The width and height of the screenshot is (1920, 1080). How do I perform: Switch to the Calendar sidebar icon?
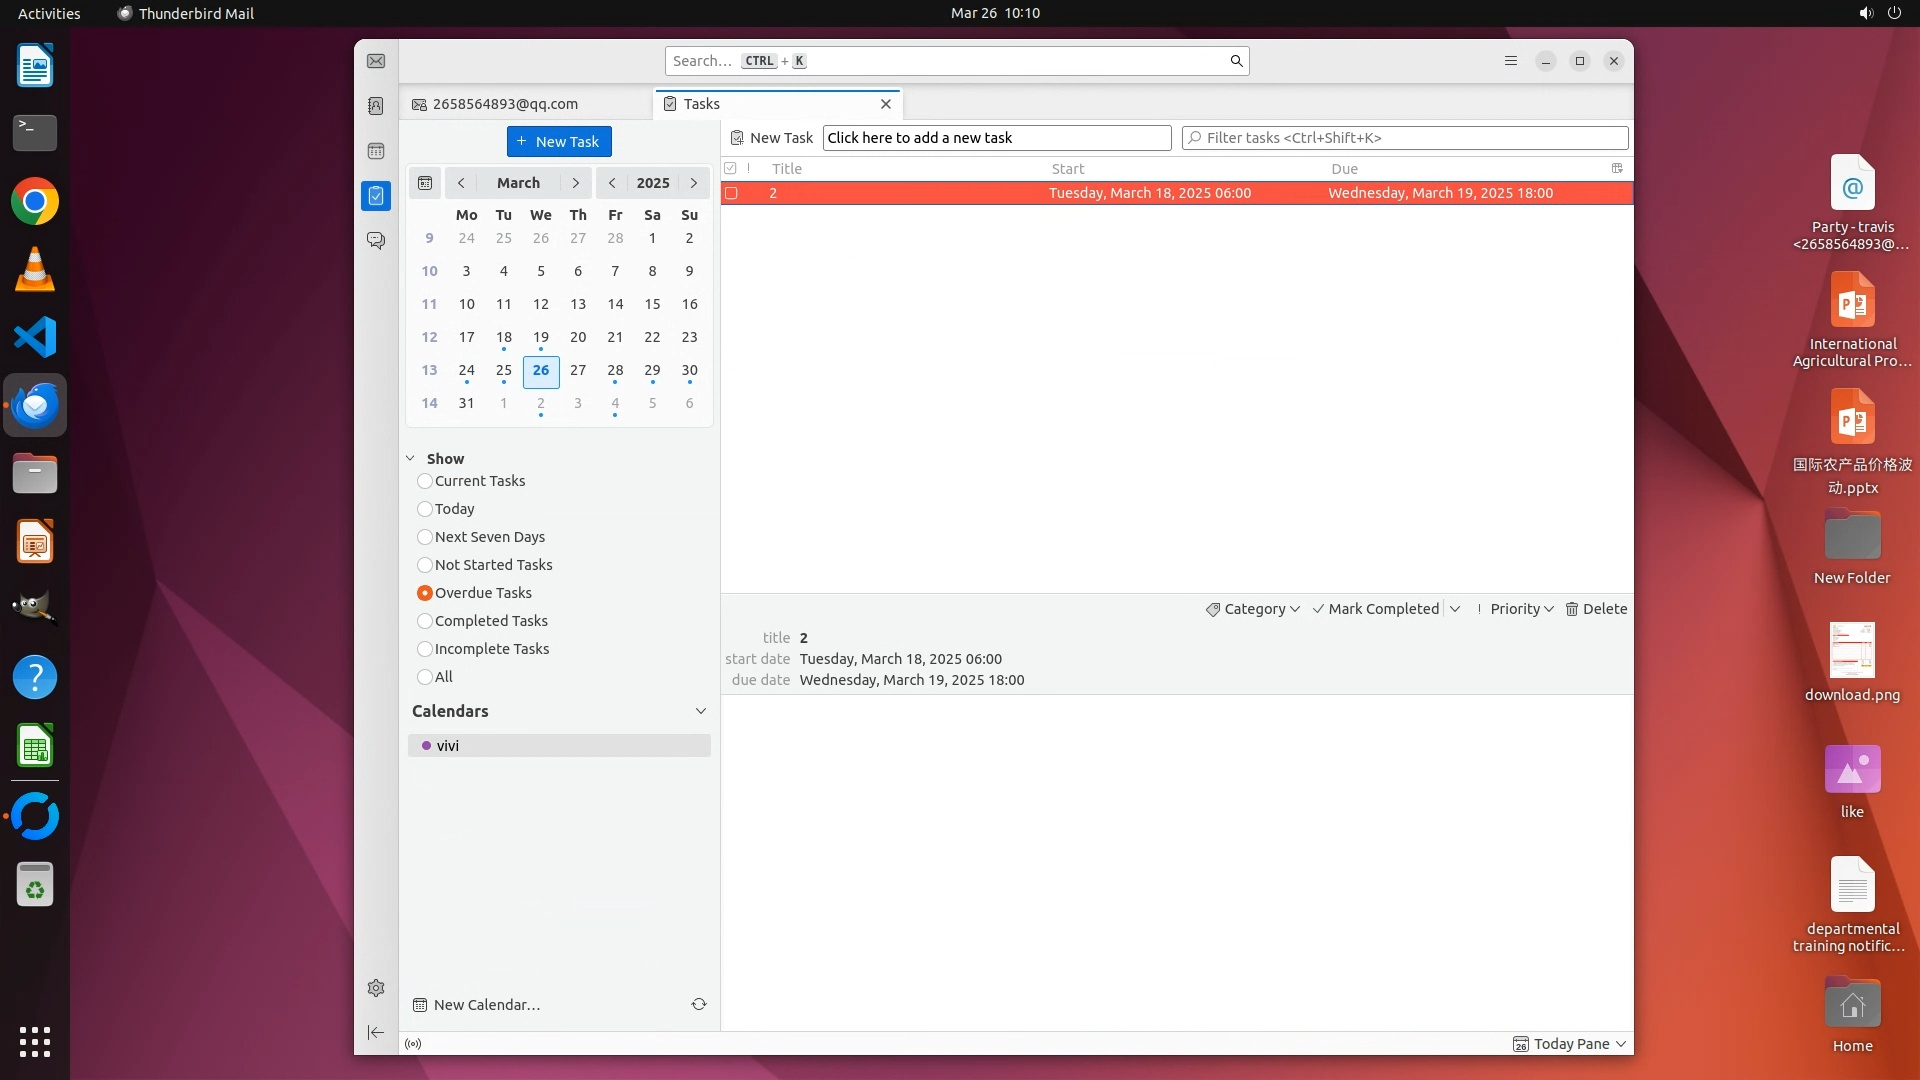click(x=376, y=151)
